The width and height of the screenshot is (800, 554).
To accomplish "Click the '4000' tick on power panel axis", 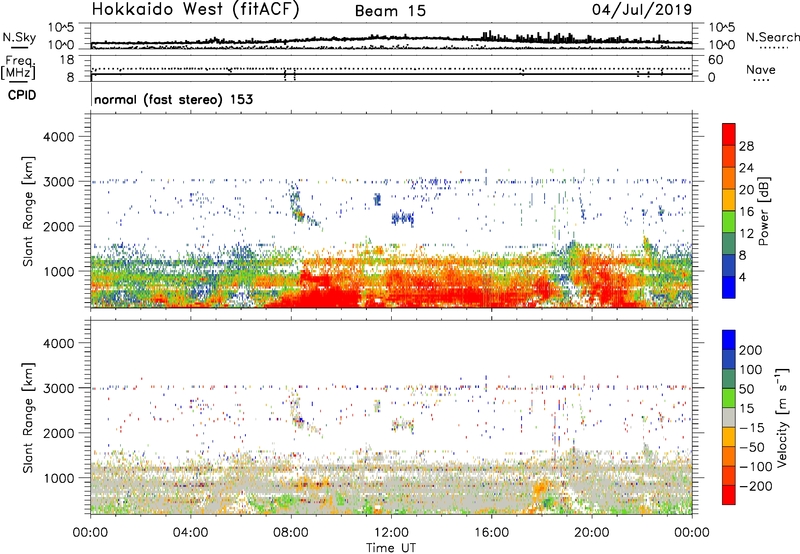I will (58, 137).
